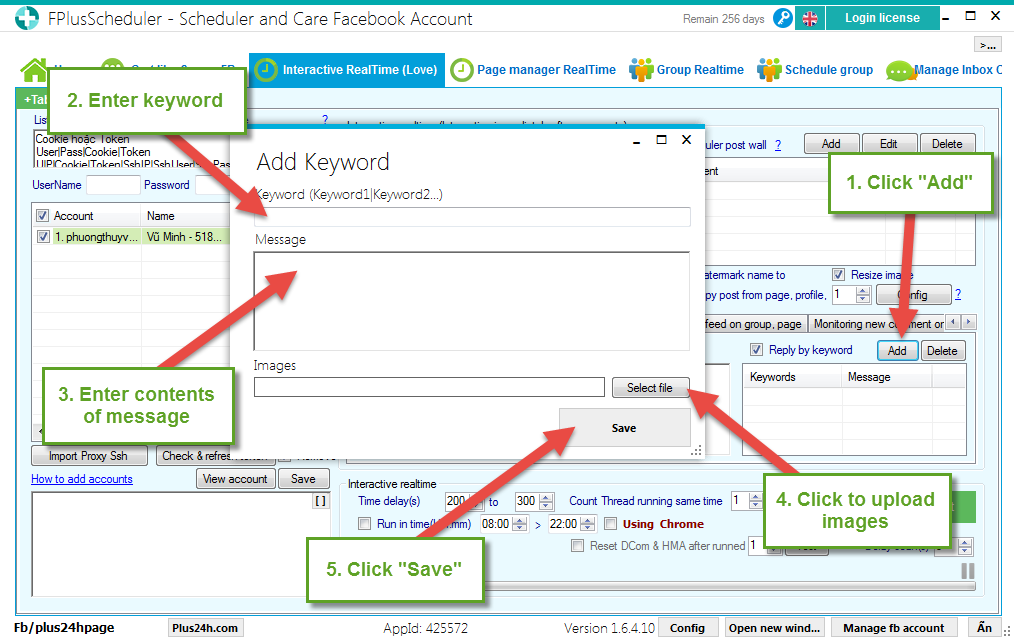Click the "Remain 256 days" text
This screenshot has height=640, width=1014.
point(724,19)
